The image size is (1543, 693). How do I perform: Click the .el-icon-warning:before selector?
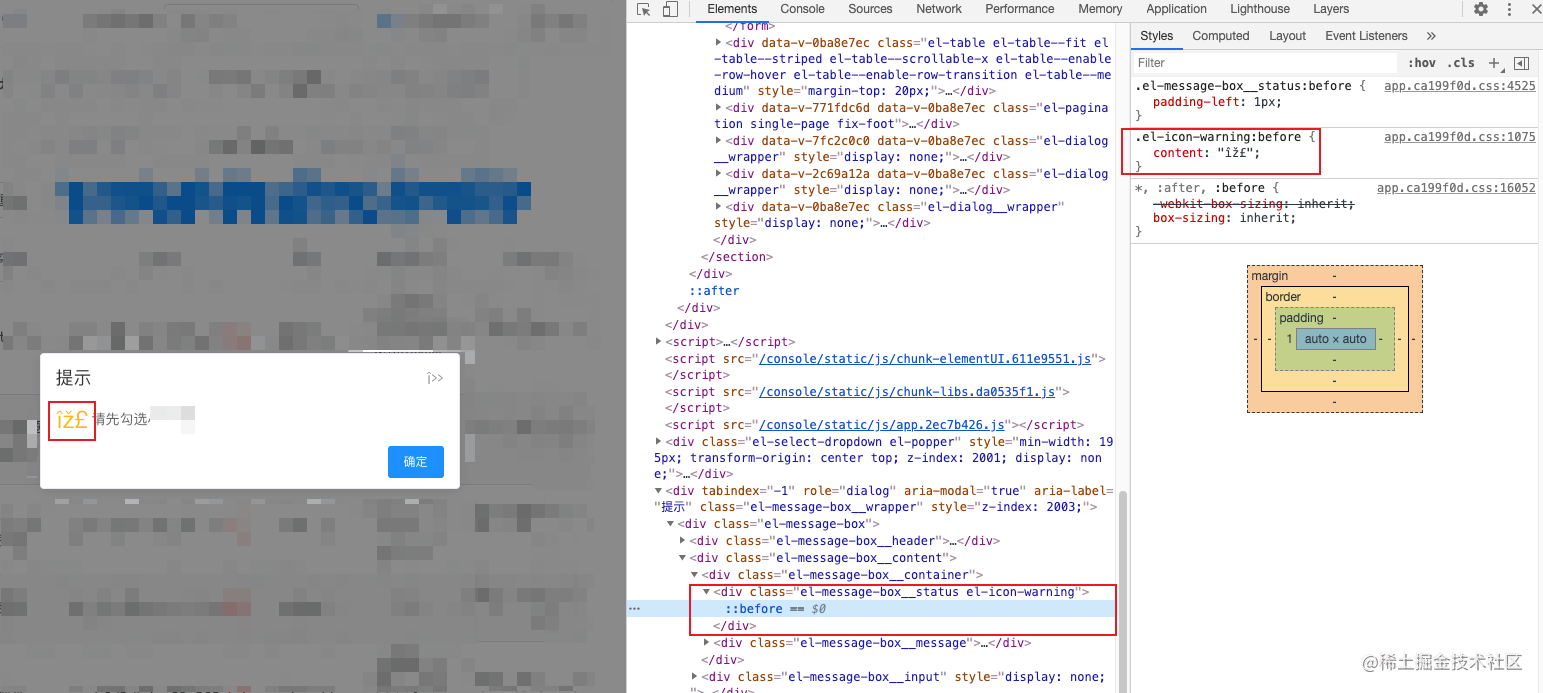[x=1218, y=137]
